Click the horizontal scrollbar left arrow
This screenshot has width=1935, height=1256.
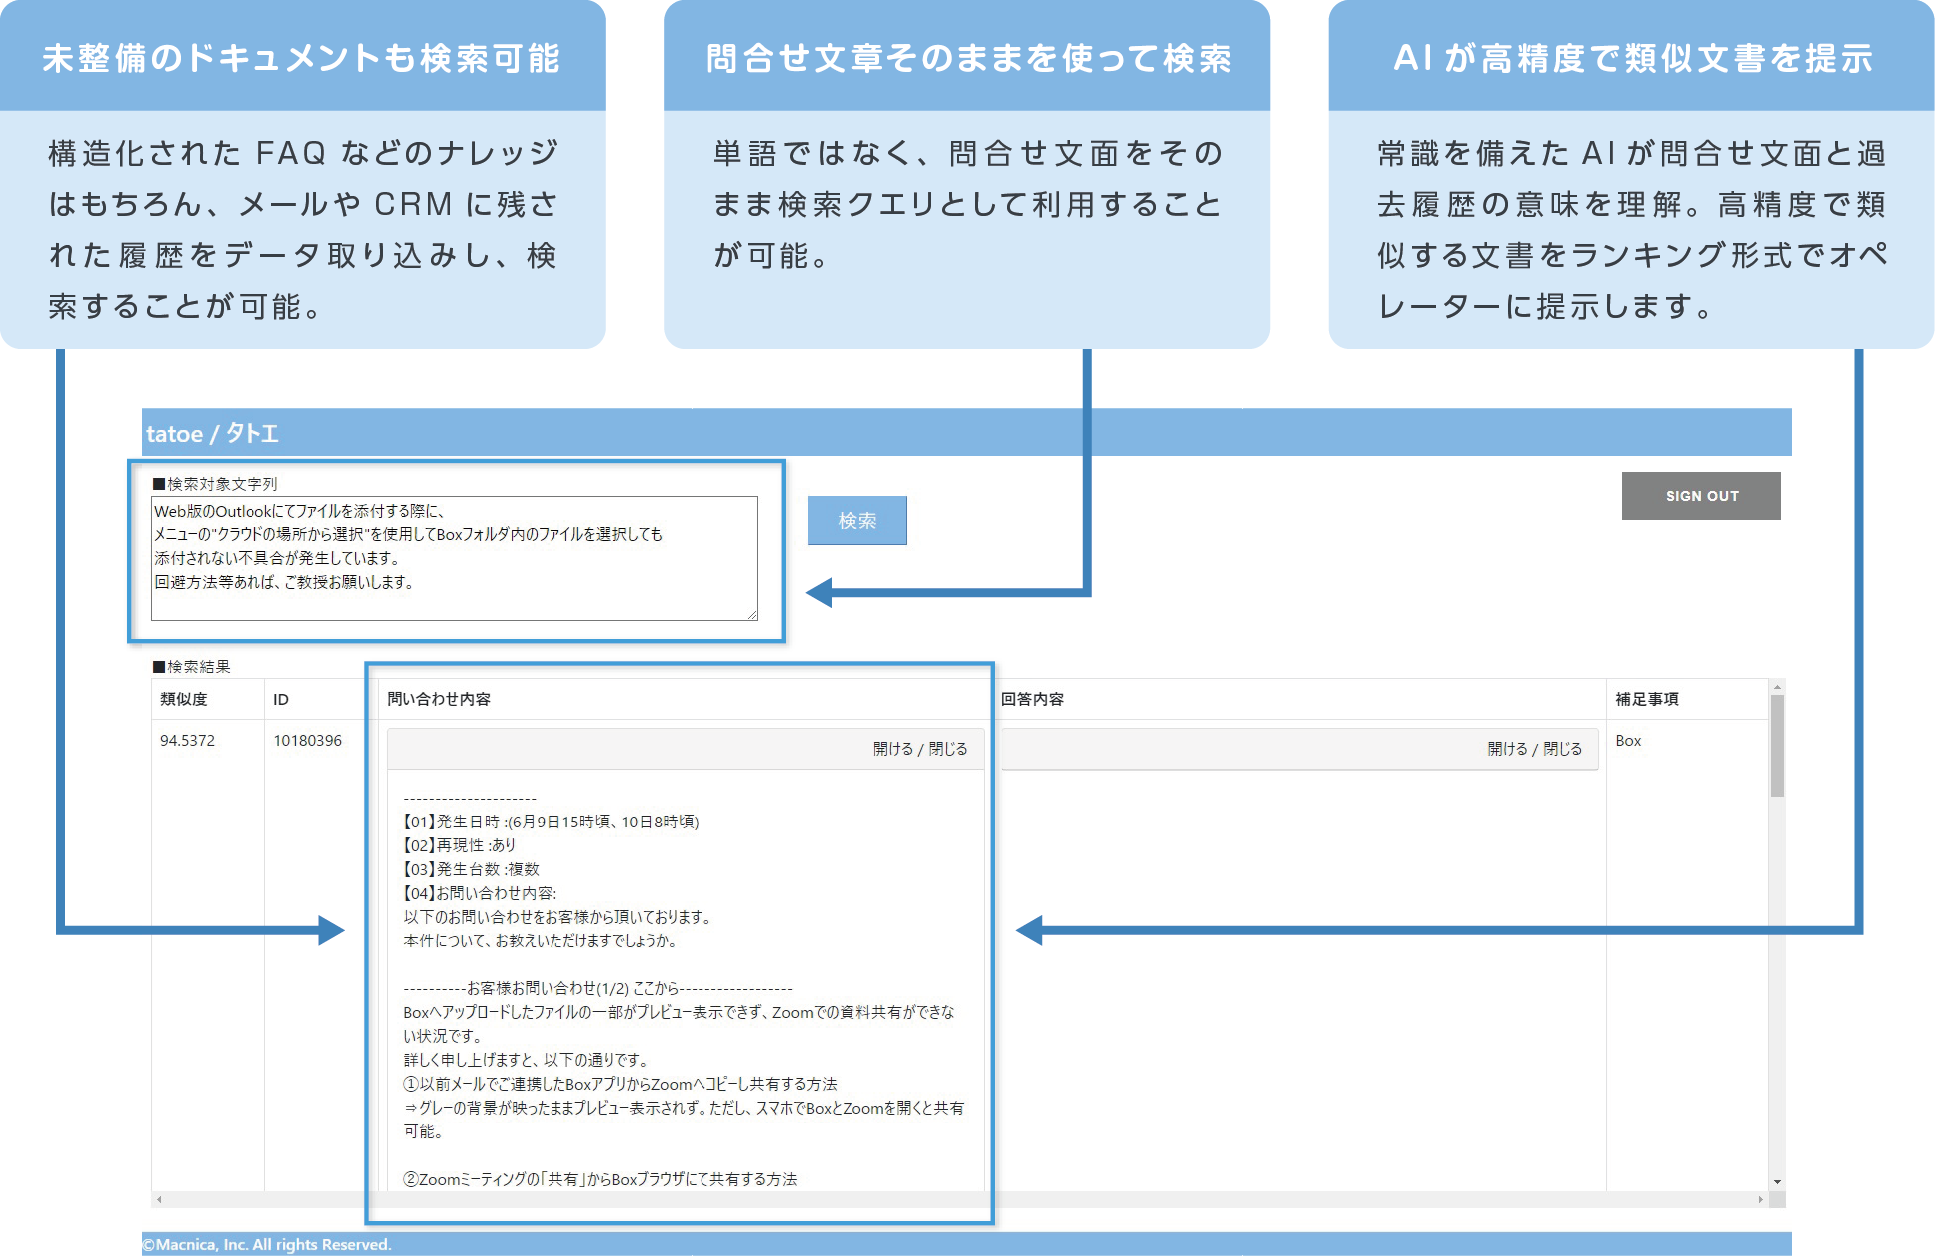(159, 1199)
